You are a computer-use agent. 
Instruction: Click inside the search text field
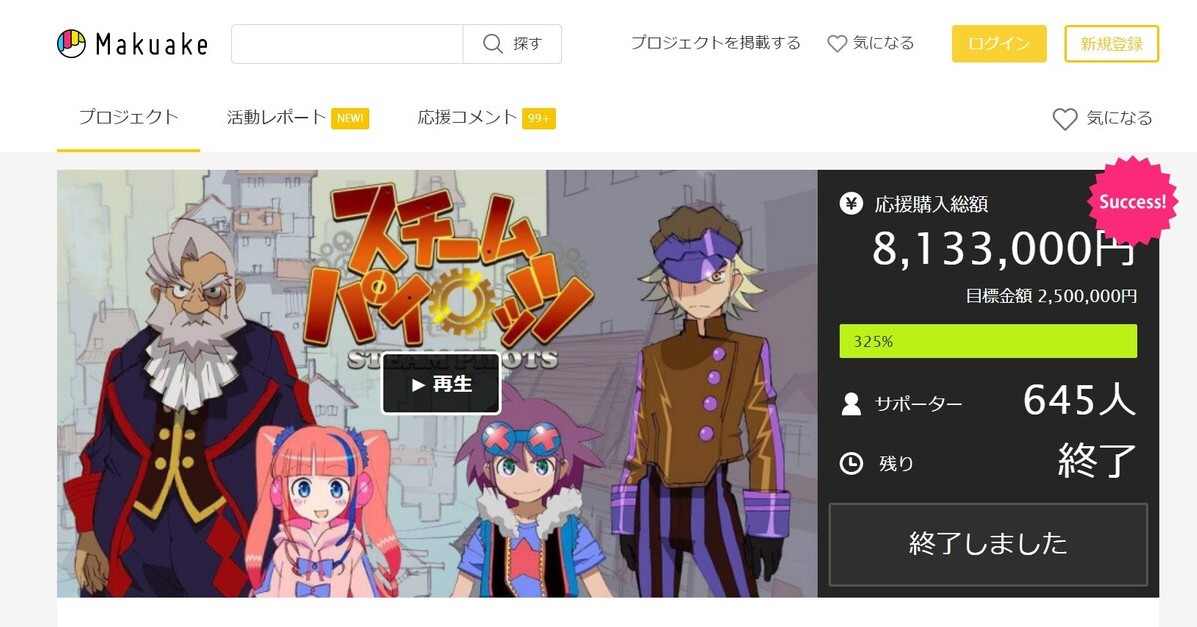pos(347,44)
